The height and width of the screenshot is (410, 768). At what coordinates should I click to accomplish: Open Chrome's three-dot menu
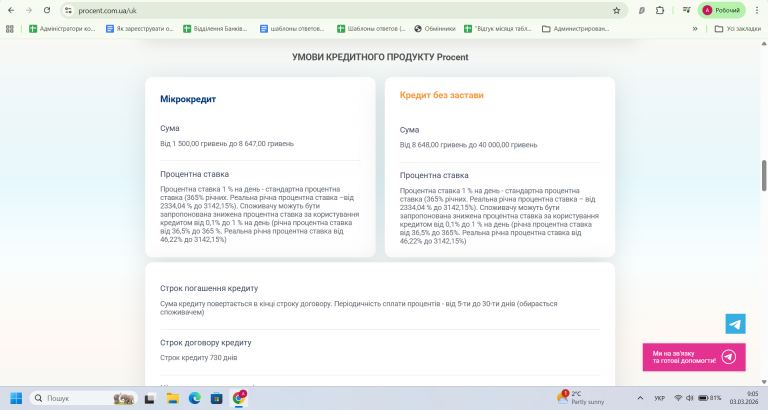pyautogui.click(x=757, y=10)
